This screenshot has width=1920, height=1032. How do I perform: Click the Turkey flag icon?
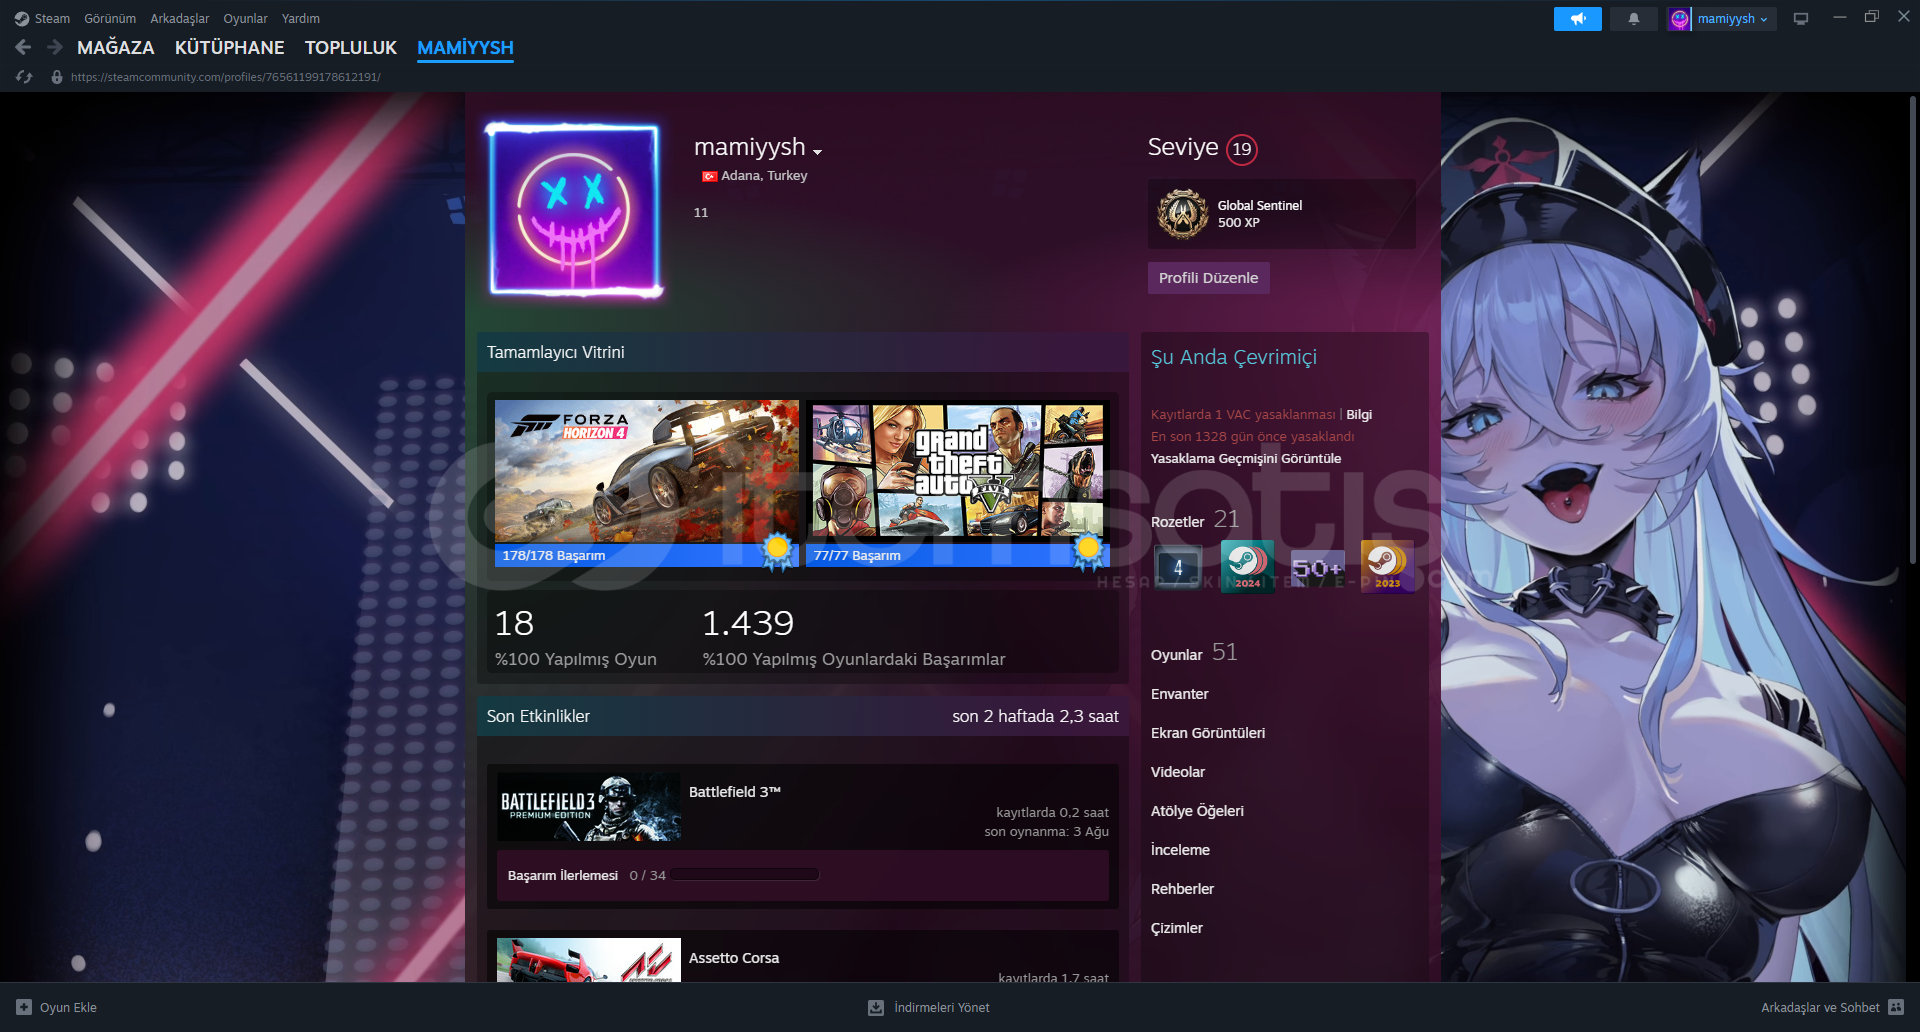click(x=709, y=176)
